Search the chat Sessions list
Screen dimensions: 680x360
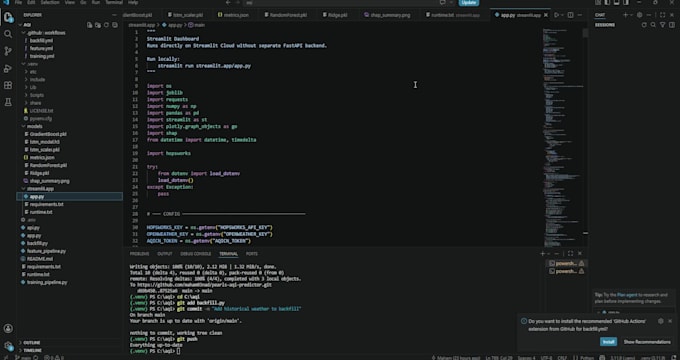point(653,25)
